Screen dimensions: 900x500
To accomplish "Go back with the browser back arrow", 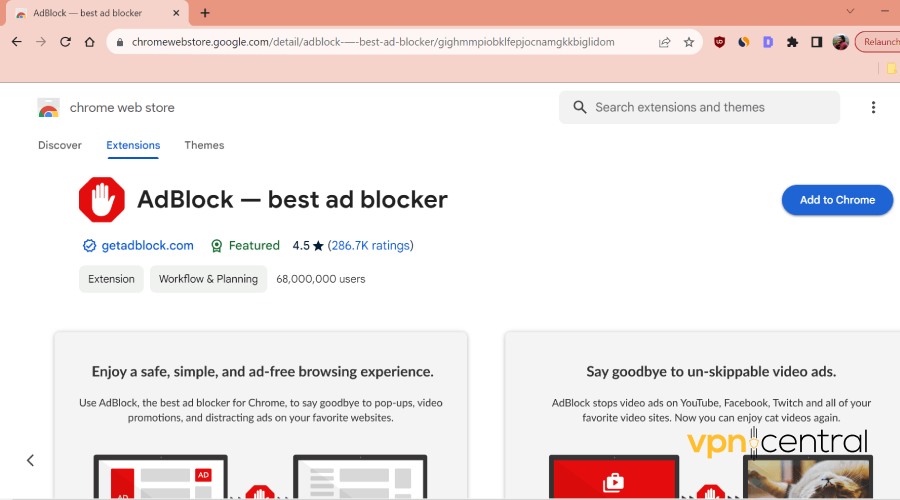I will point(17,42).
